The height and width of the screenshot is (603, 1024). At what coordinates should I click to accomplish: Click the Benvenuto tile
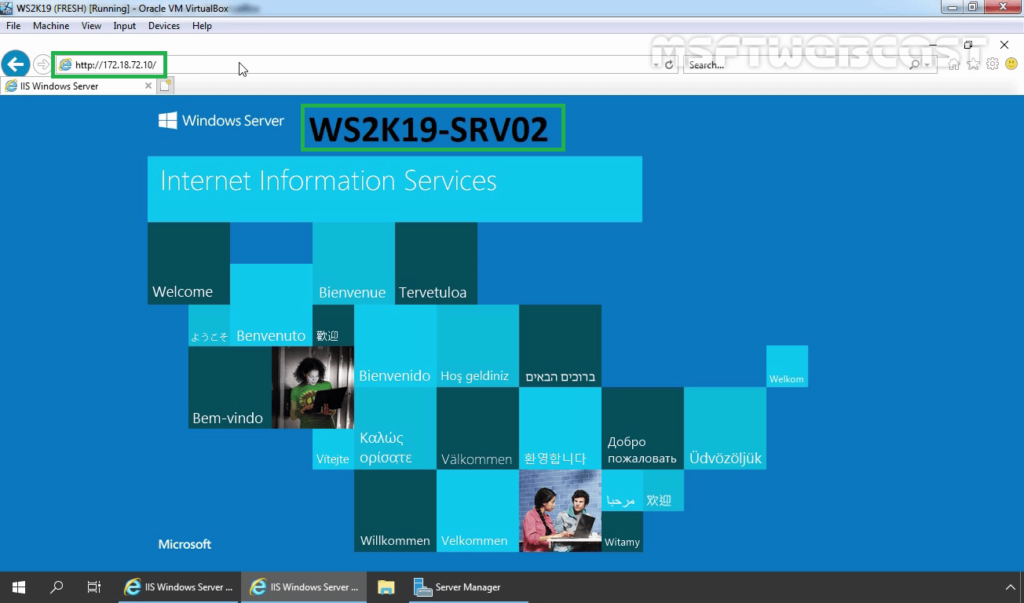click(x=271, y=305)
